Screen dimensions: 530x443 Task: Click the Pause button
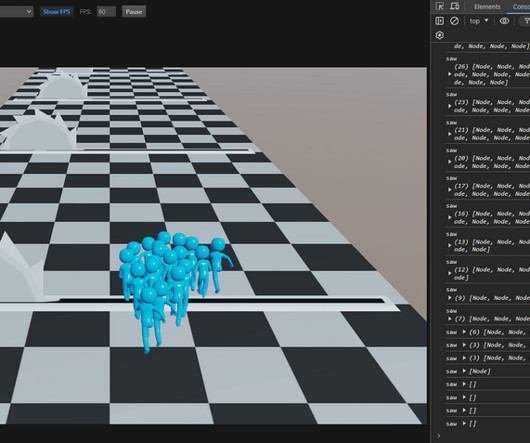134,11
